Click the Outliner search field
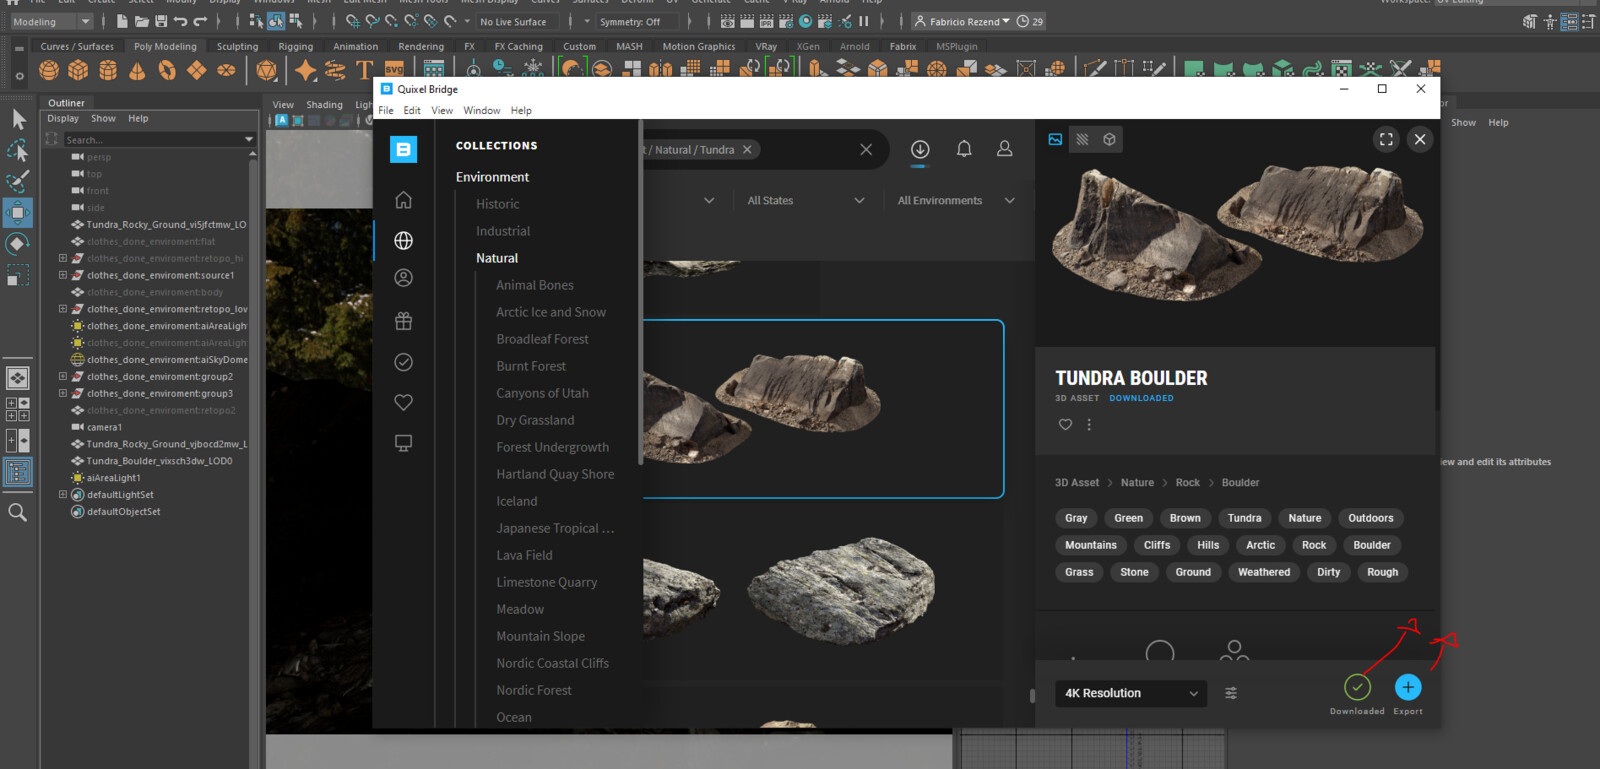 [x=152, y=140]
